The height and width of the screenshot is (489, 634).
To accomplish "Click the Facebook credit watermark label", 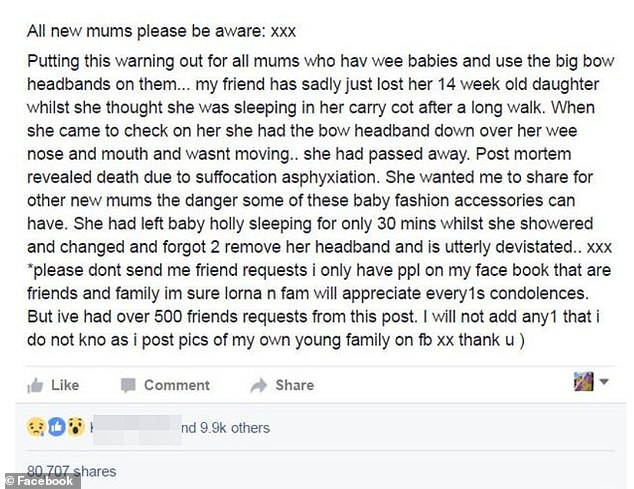I will 40,481.
